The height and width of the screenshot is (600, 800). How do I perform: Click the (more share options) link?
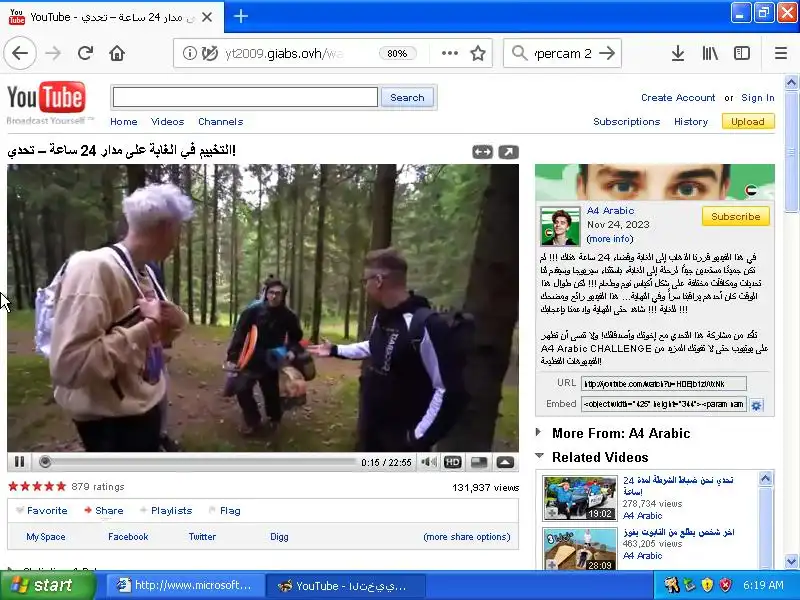[x=467, y=537]
